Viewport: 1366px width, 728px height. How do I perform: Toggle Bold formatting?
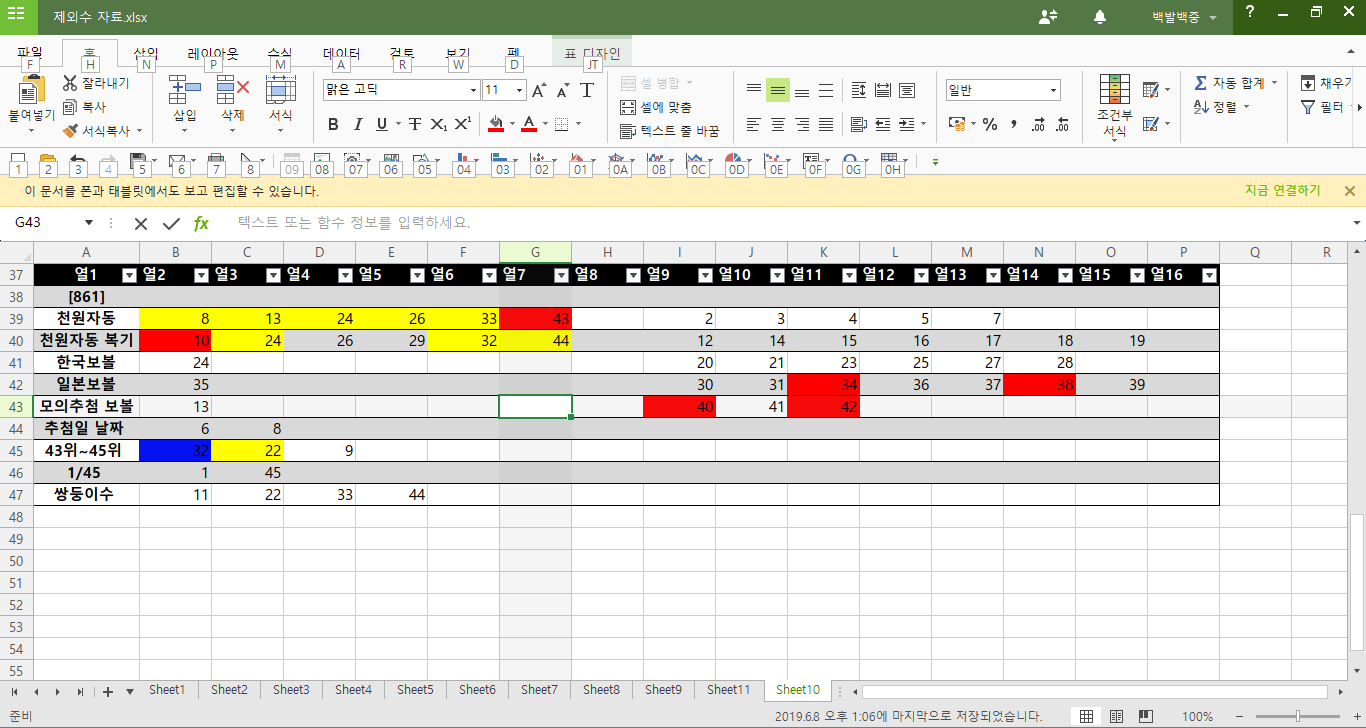coord(333,124)
